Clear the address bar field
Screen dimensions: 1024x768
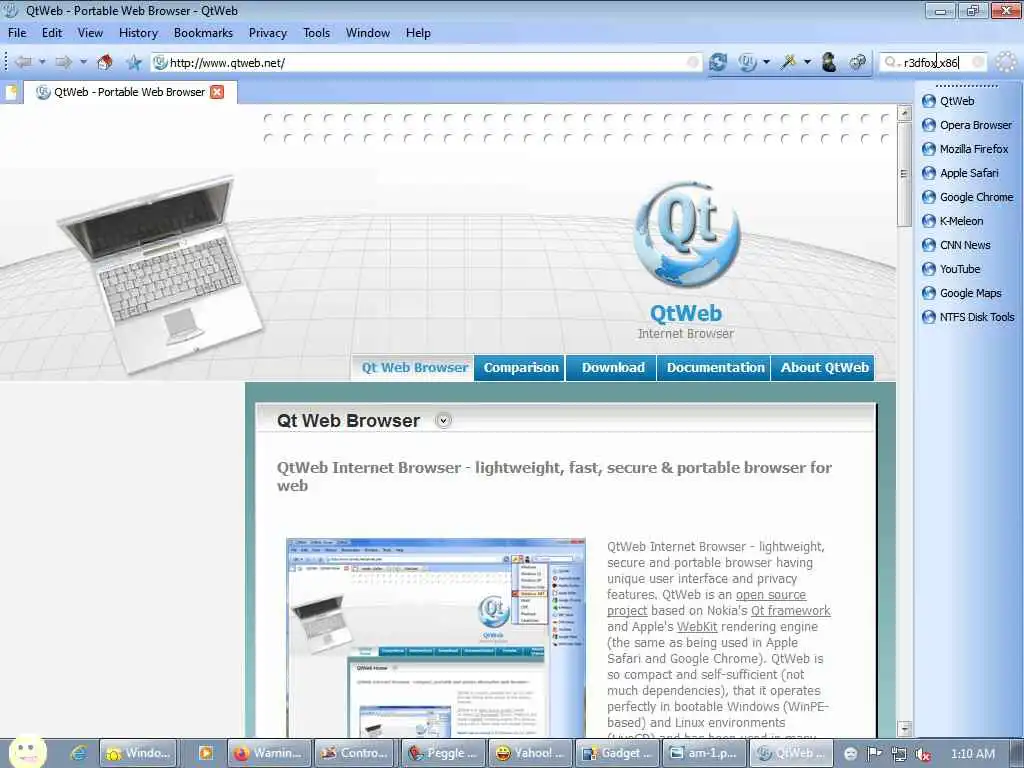(692, 63)
